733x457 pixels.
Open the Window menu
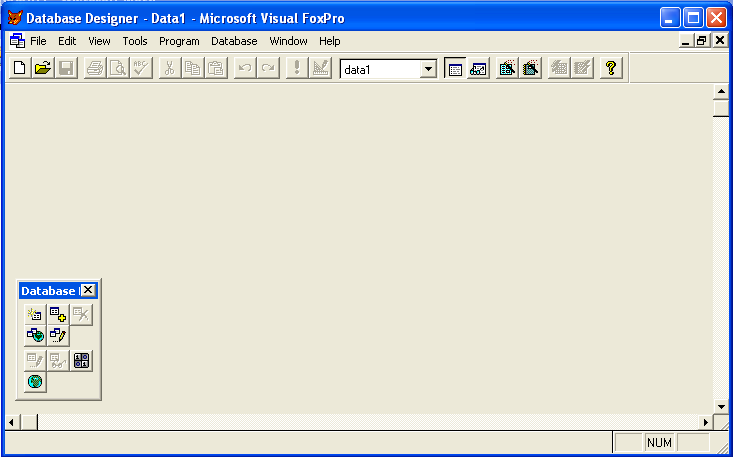click(288, 41)
